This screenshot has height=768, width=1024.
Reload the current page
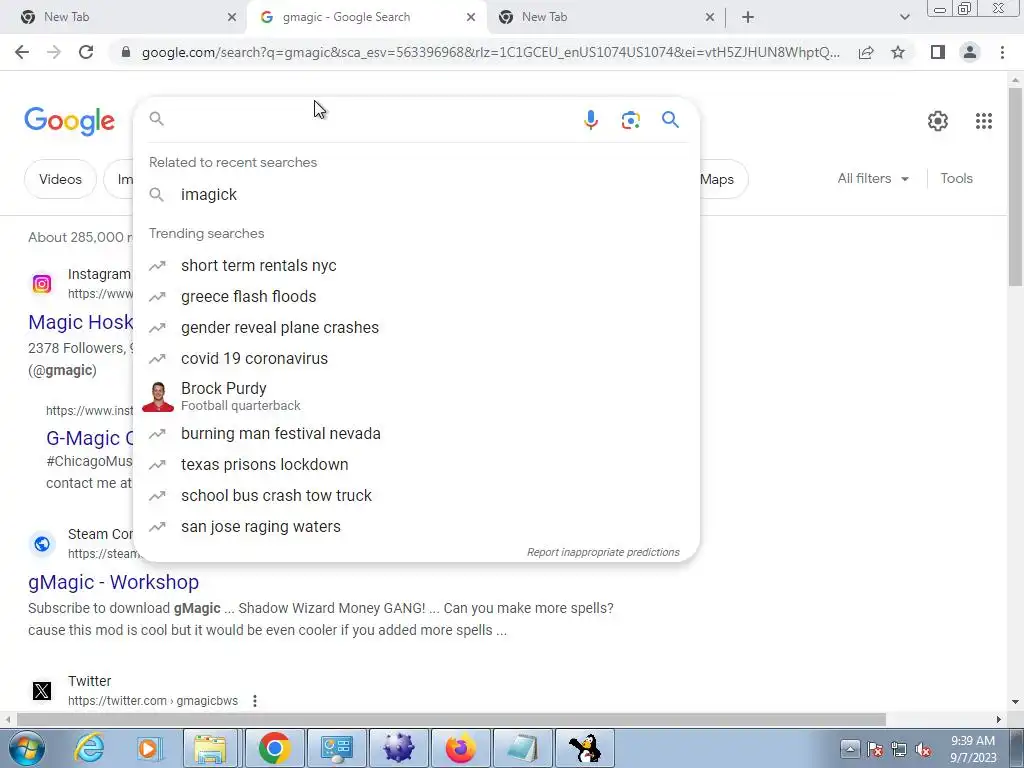point(86,52)
